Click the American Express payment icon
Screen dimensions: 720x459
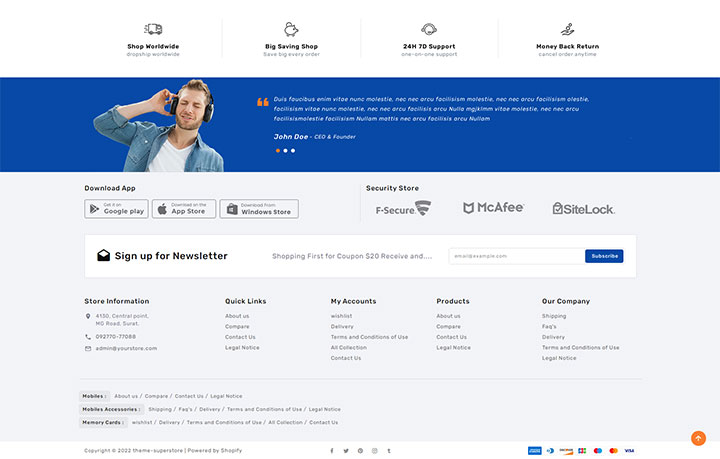click(x=534, y=451)
